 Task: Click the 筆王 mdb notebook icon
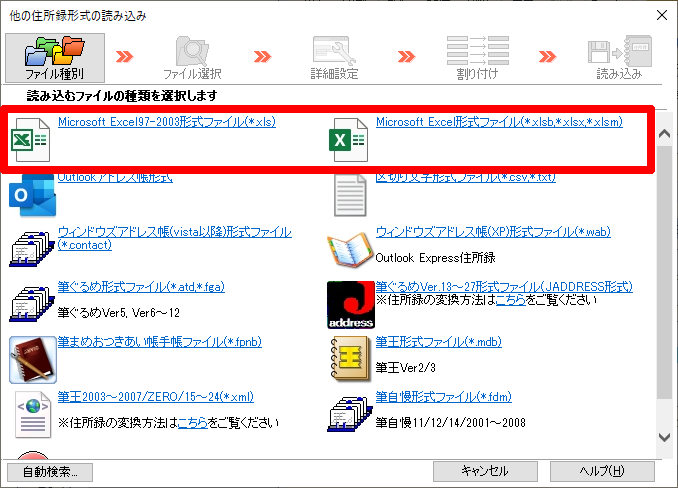click(350, 360)
